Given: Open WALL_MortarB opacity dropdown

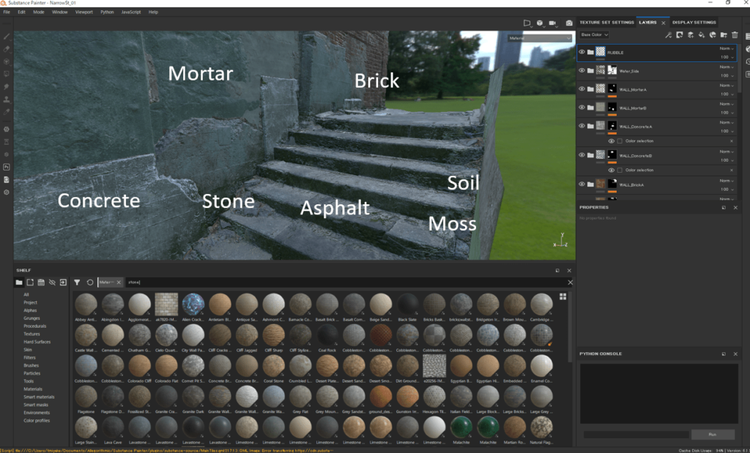Looking at the screenshot, I should coord(727,112).
